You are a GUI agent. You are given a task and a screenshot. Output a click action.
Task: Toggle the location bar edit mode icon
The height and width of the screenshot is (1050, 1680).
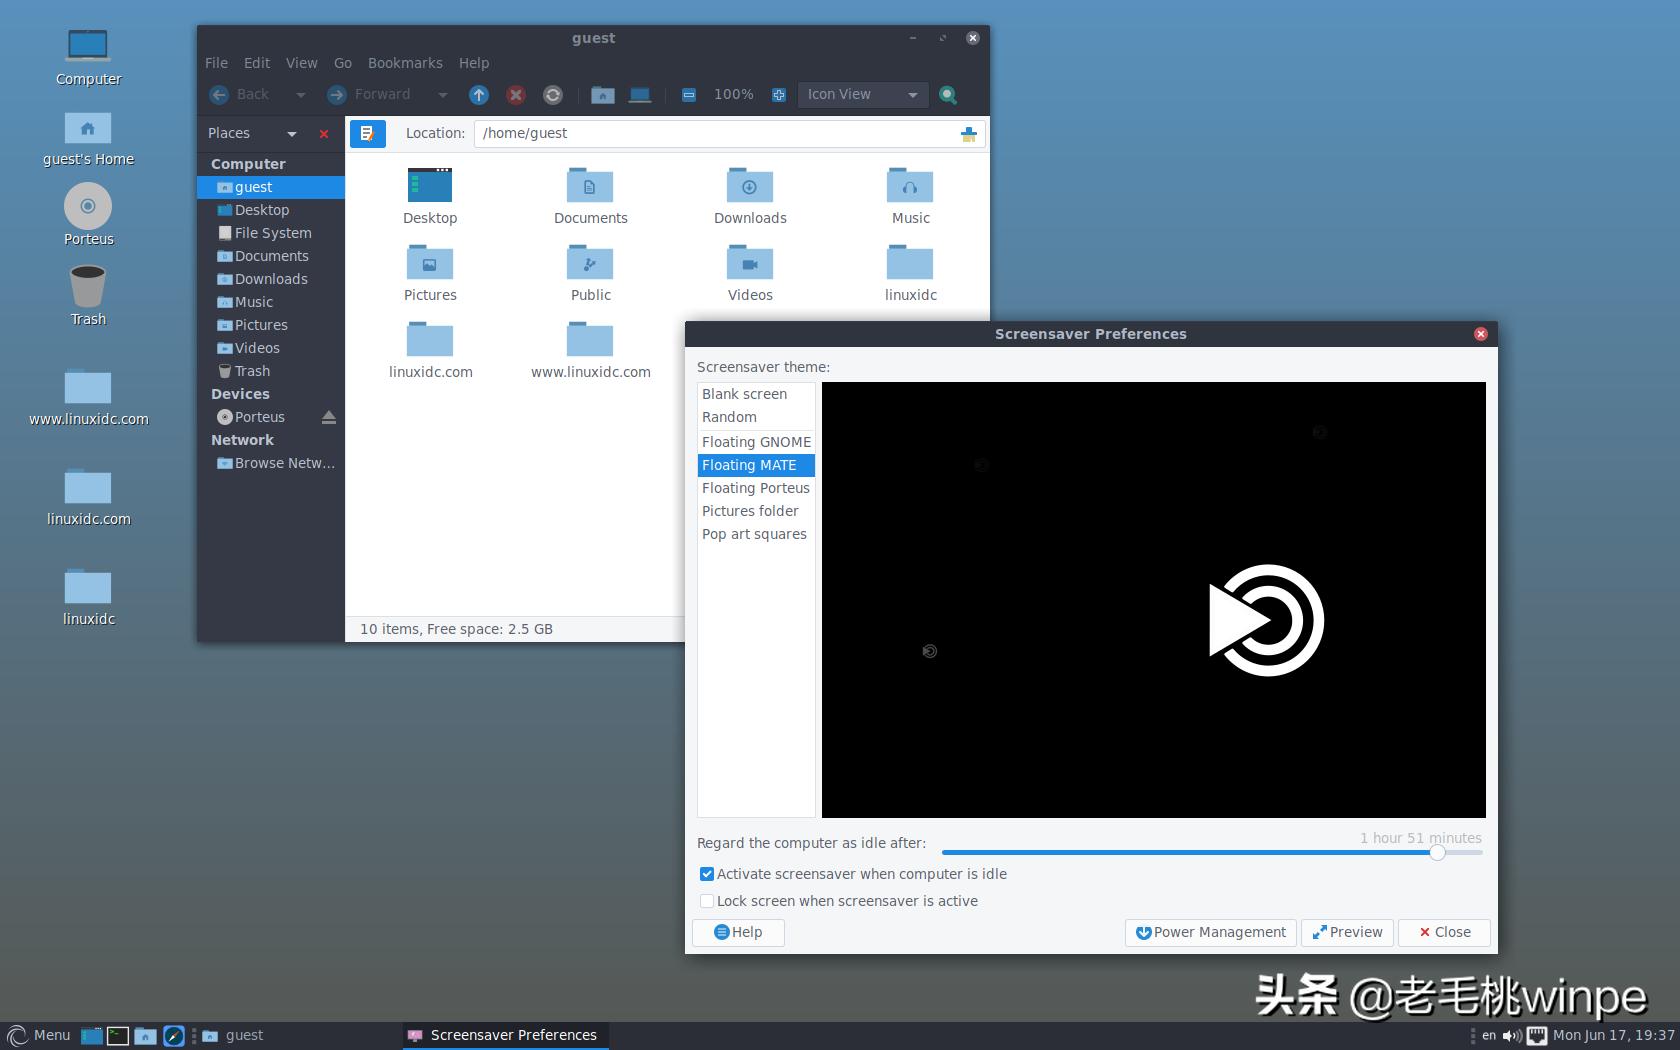point(368,133)
